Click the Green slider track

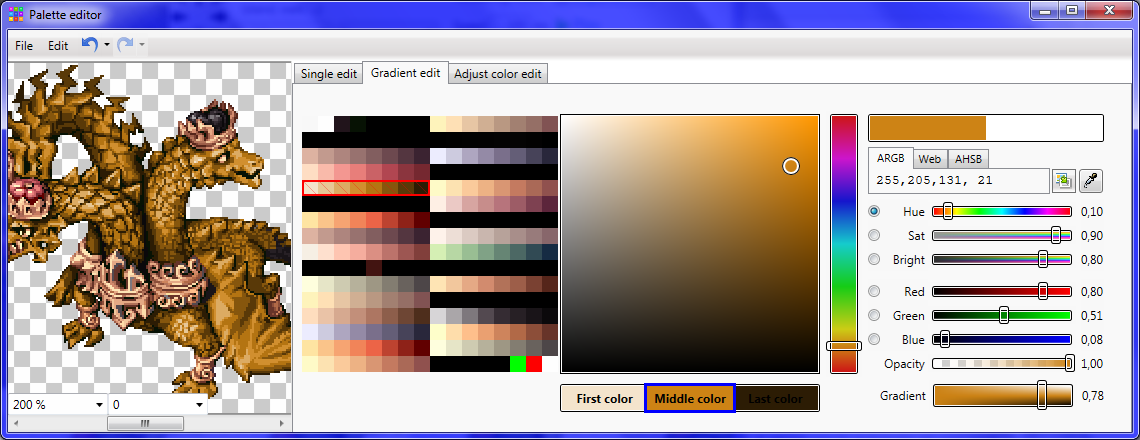(x=1001, y=316)
